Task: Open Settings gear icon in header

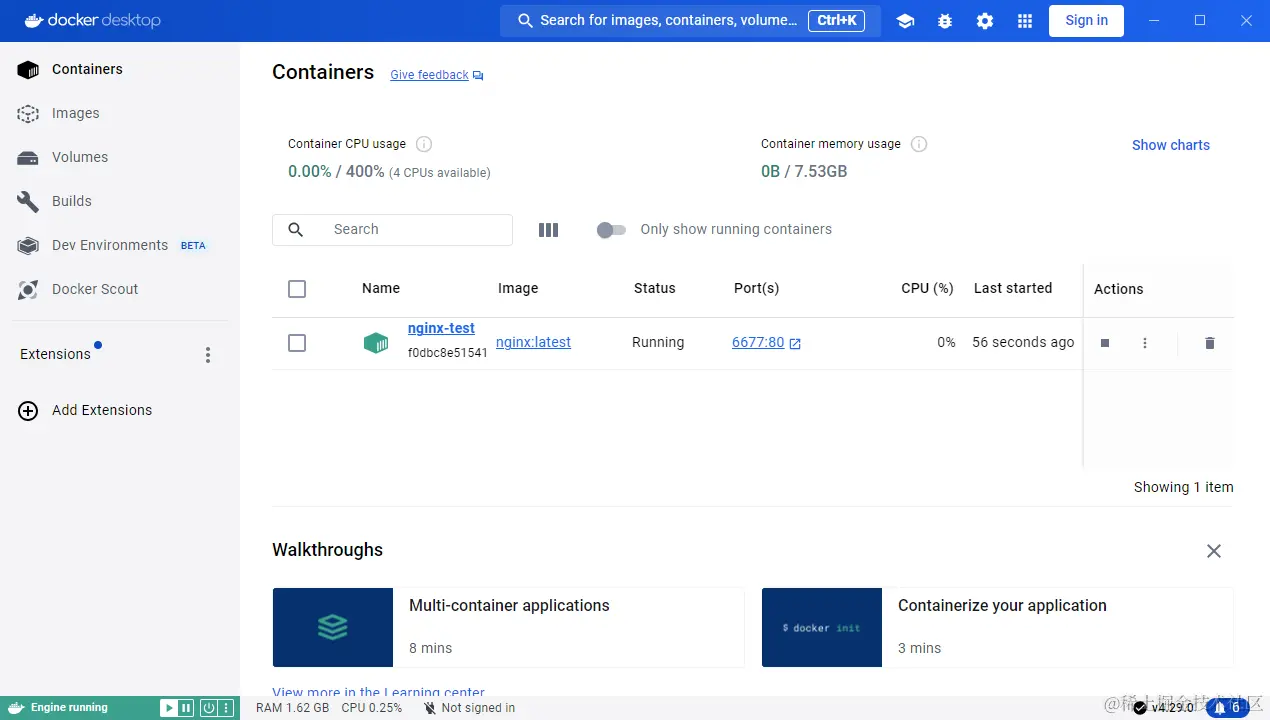Action: point(985,20)
